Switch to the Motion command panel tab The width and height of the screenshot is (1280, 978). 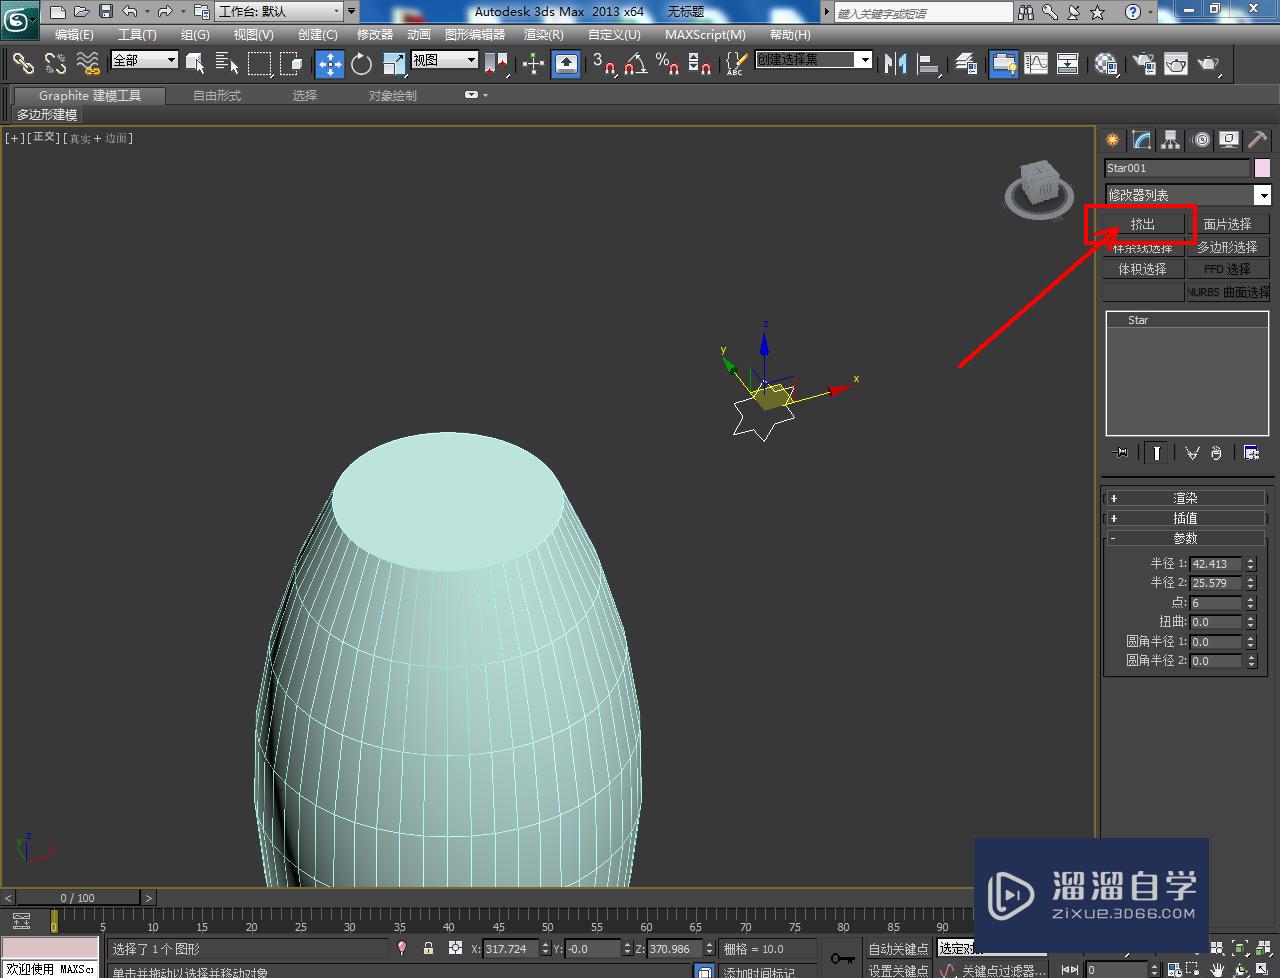pyautogui.click(x=1201, y=140)
